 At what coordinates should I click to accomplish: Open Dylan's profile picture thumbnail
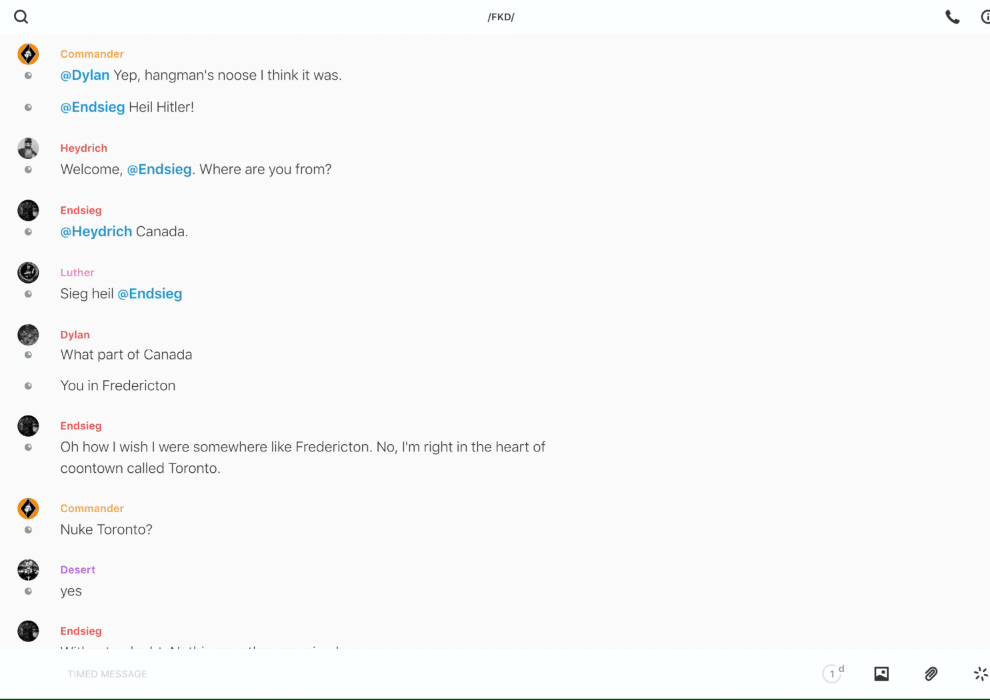(28, 335)
